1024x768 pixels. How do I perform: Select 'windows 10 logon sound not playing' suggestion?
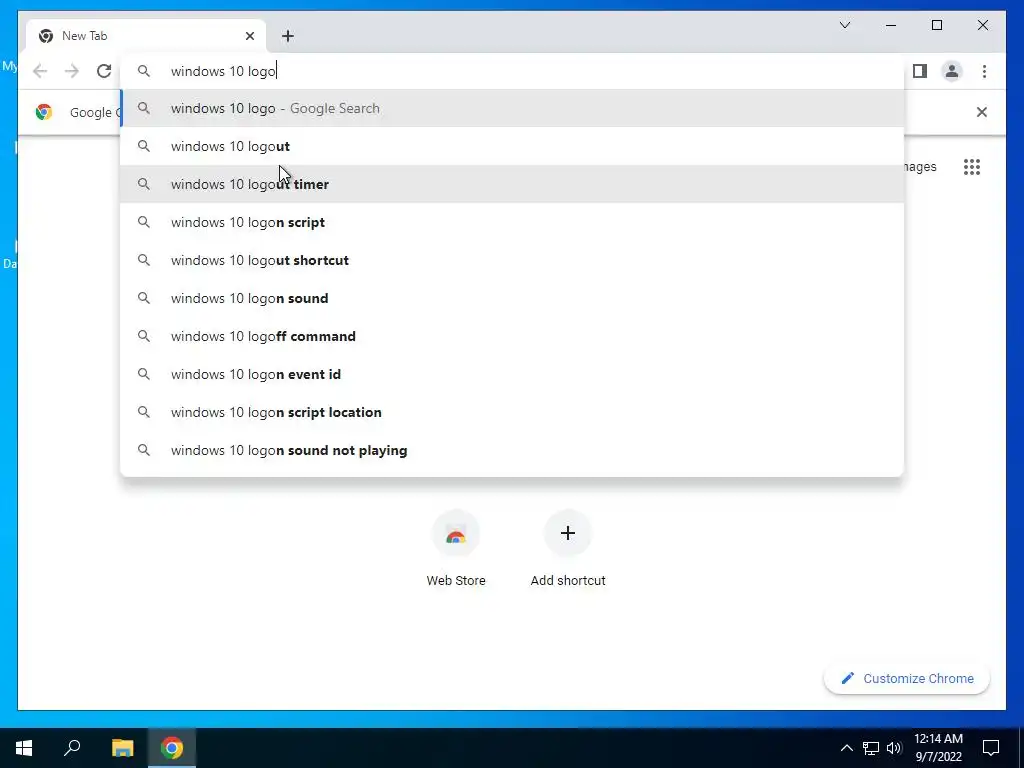tap(512, 450)
